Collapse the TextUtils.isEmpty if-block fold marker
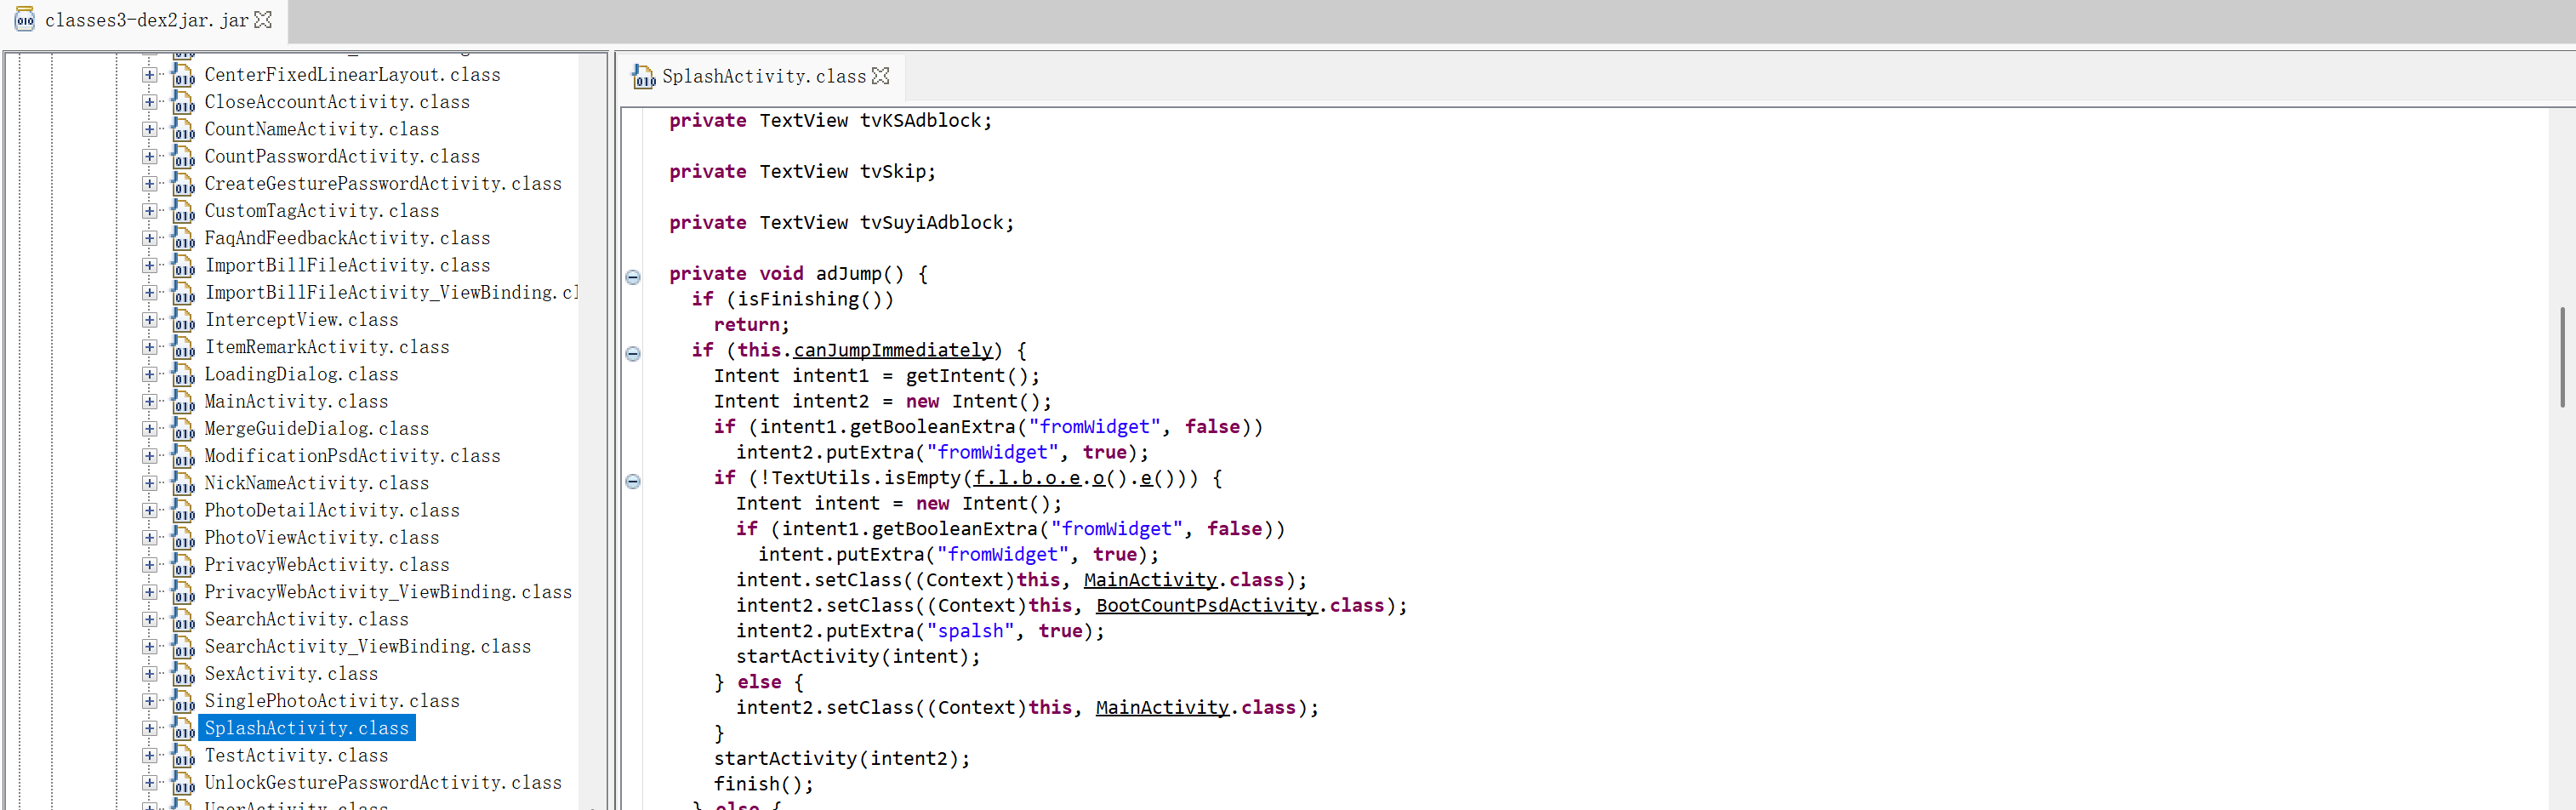Viewport: 2576px width, 810px height. click(x=633, y=481)
